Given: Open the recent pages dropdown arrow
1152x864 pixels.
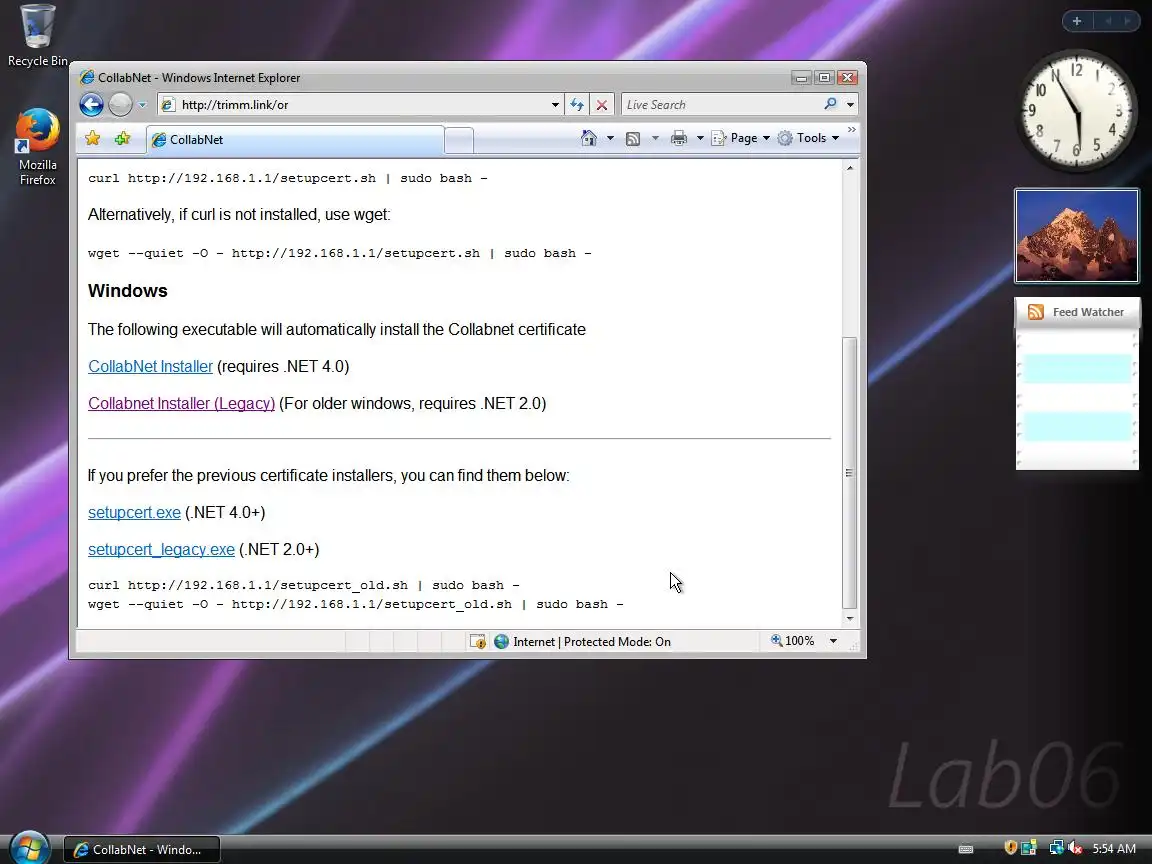Looking at the screenshot, I should click(x=143, y=105).
